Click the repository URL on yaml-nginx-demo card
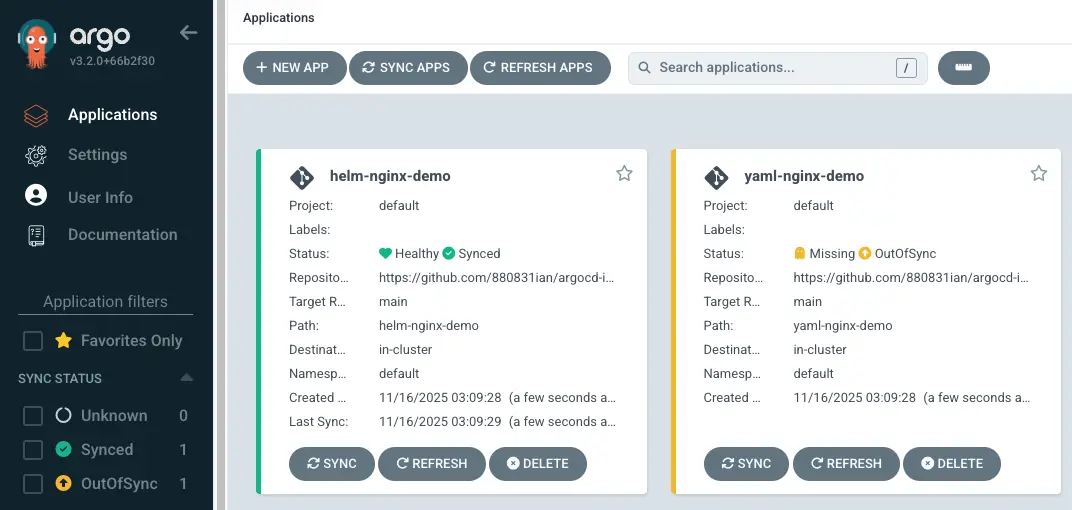 (x=911, y=278)
